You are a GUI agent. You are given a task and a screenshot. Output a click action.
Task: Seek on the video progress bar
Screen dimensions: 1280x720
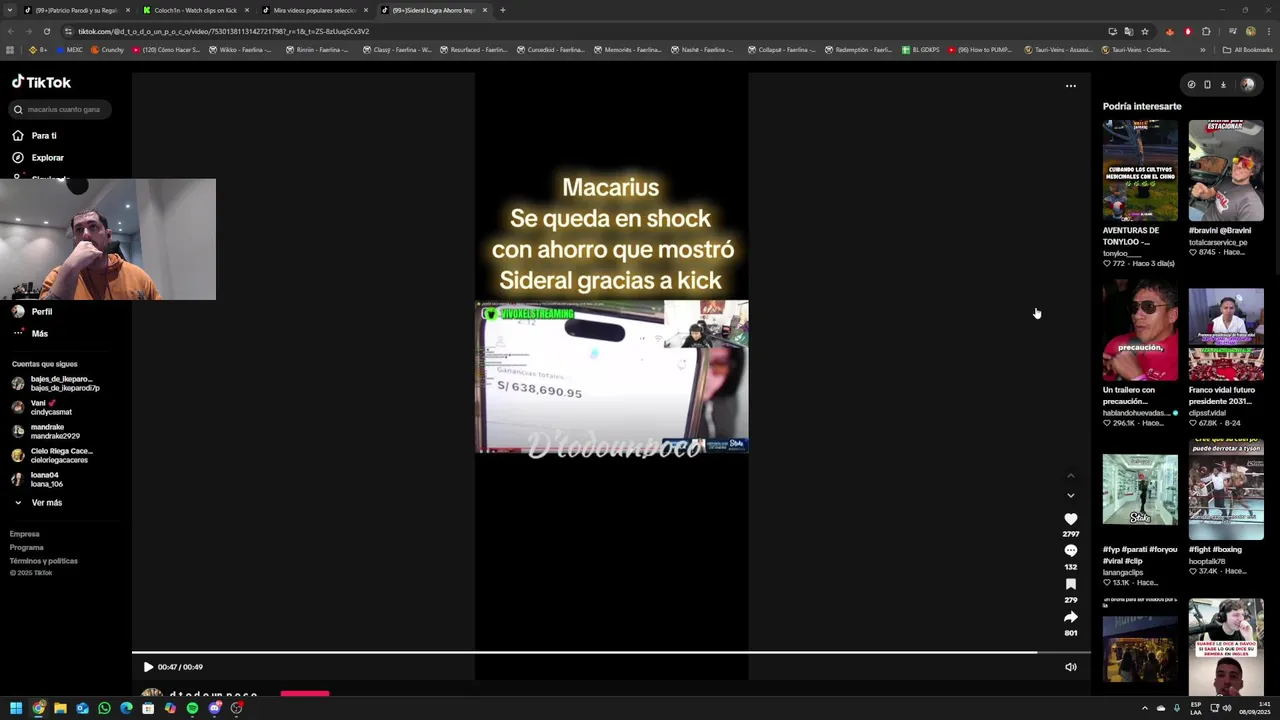coord(611,653)
